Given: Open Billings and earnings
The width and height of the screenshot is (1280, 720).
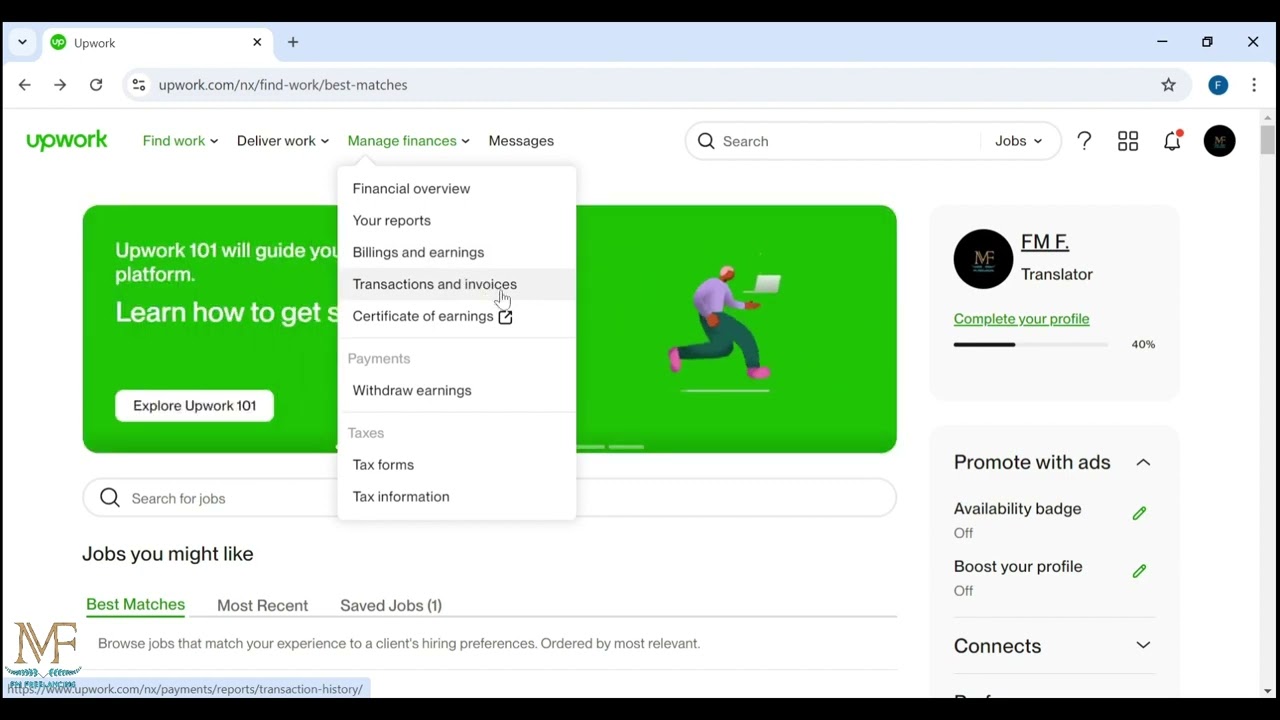Looking at the screenshot, I should pyautogui.click(x=457, y=252).
